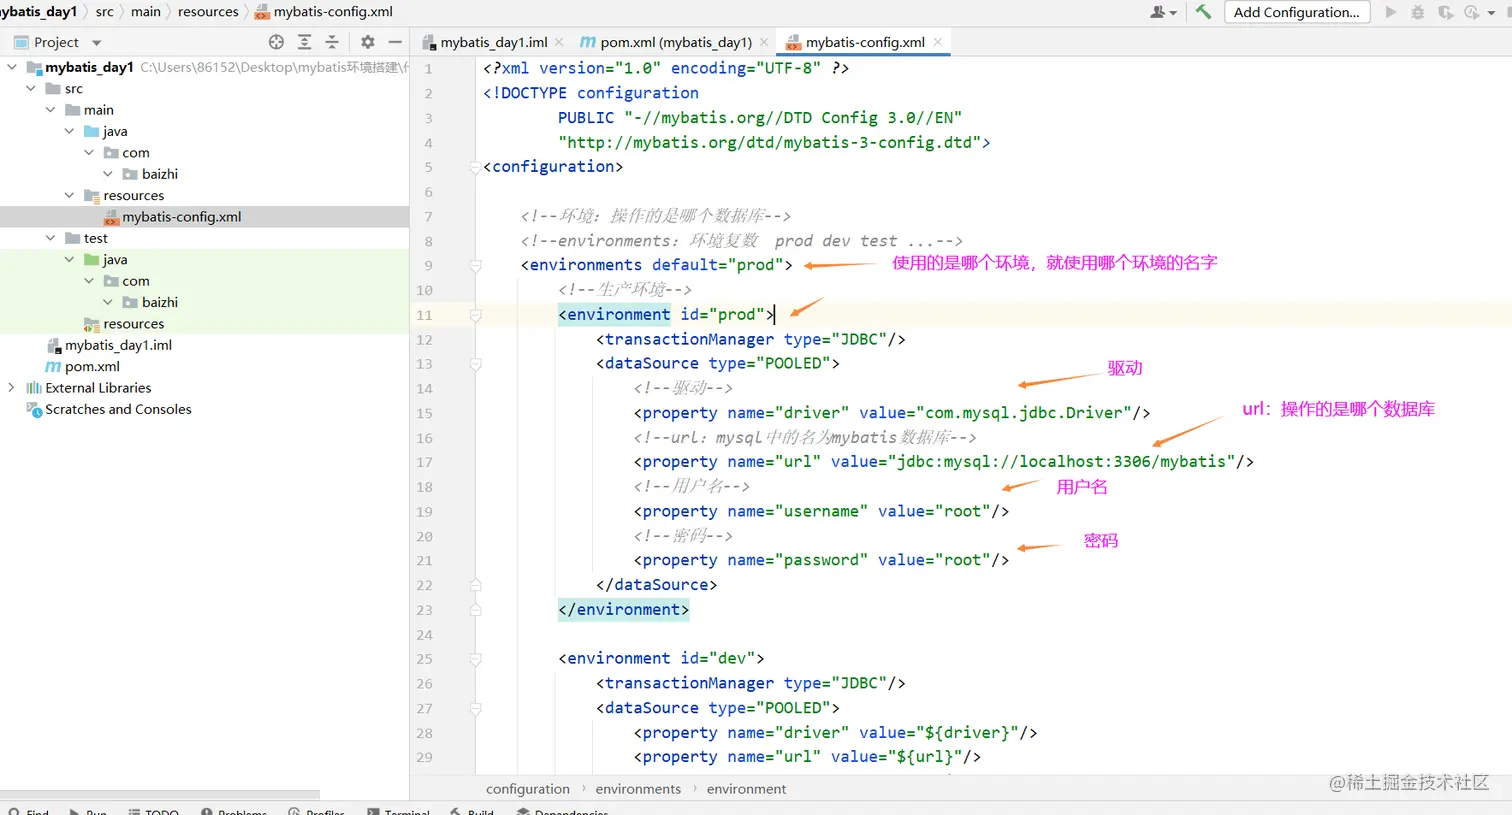Click the green Run arrow icon

[1390, 12]
